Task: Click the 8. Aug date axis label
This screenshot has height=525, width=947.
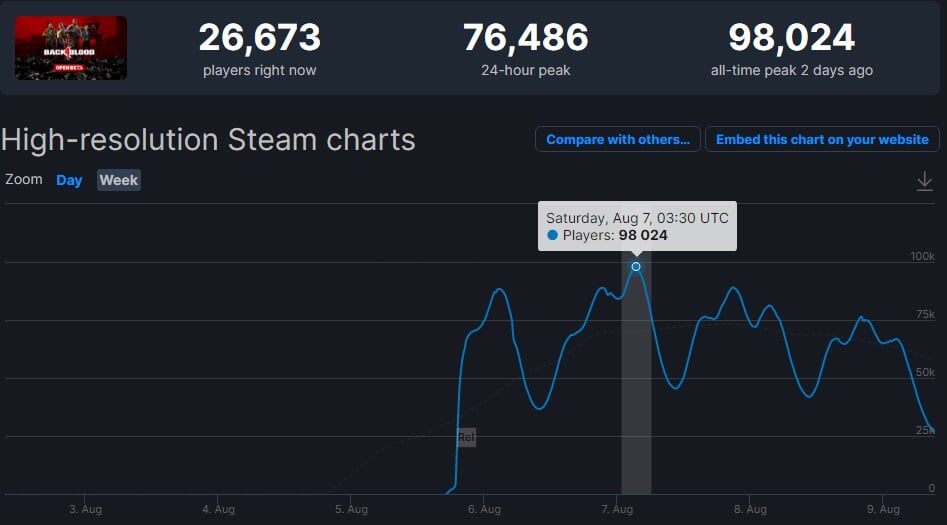Action: tap(750, 509)
